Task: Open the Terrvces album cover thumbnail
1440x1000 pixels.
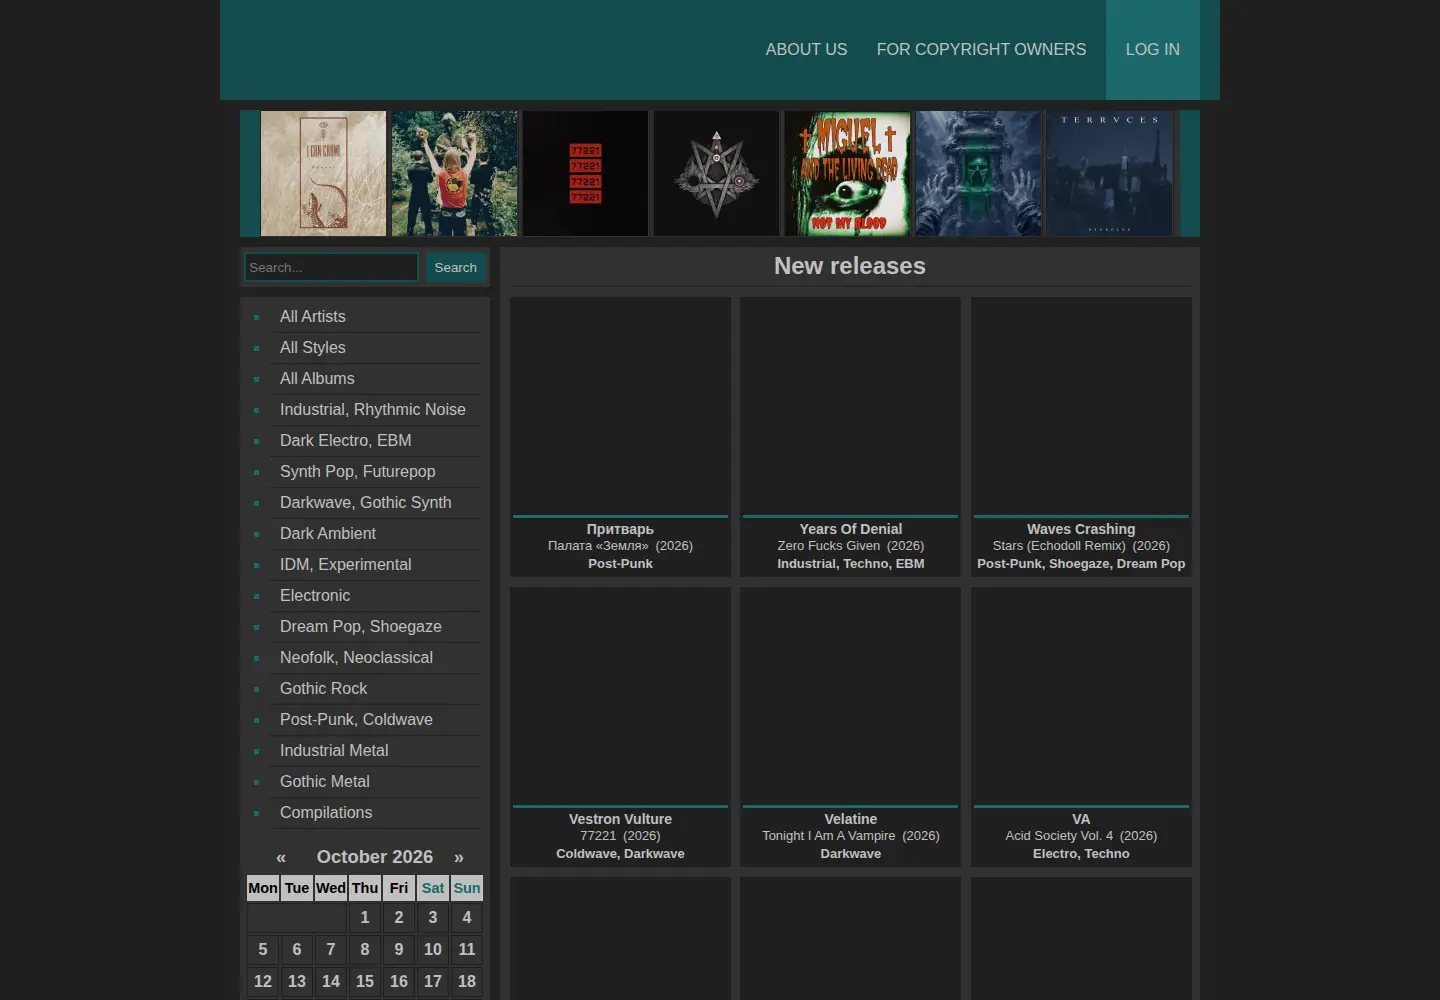Action: [x=1110, y=173]
